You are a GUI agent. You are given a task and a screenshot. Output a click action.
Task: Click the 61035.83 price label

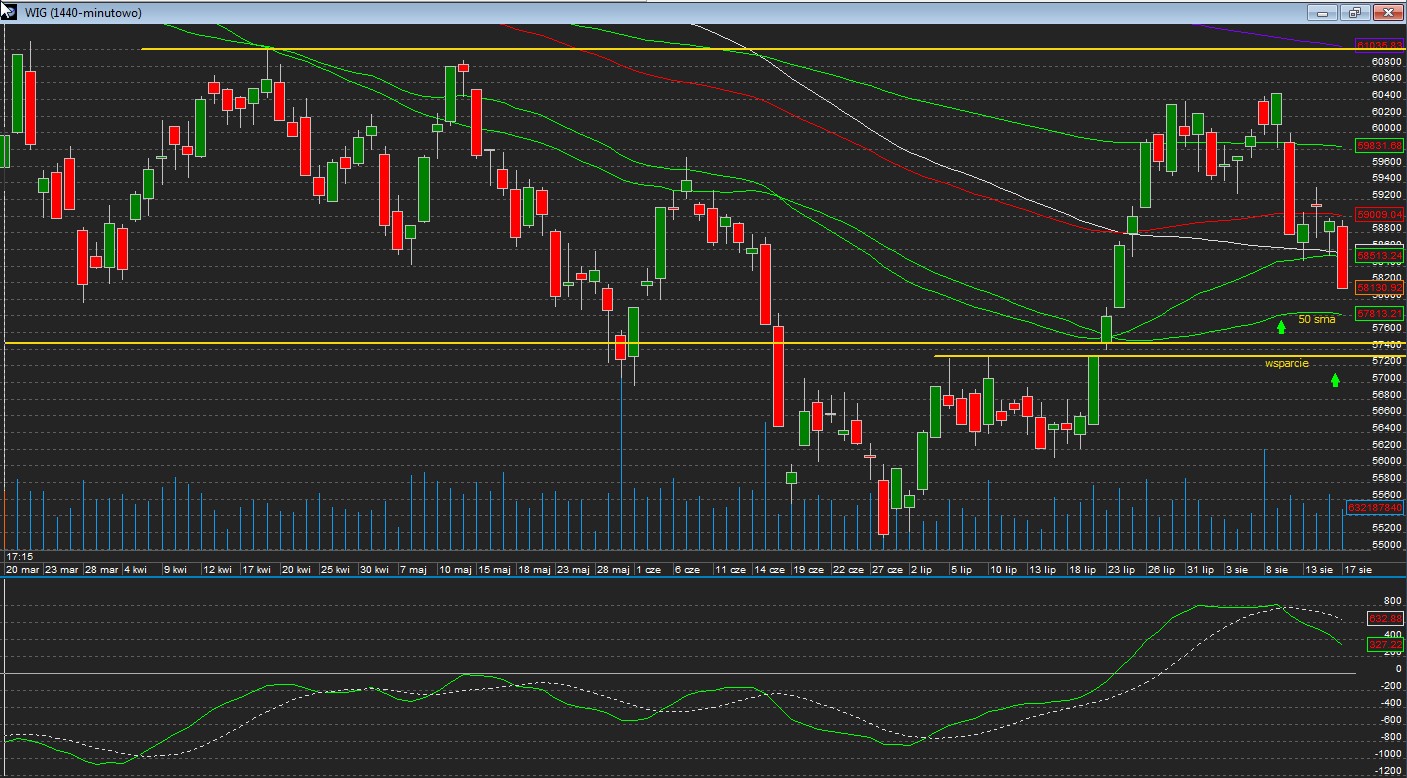[x=1379, y=46]
